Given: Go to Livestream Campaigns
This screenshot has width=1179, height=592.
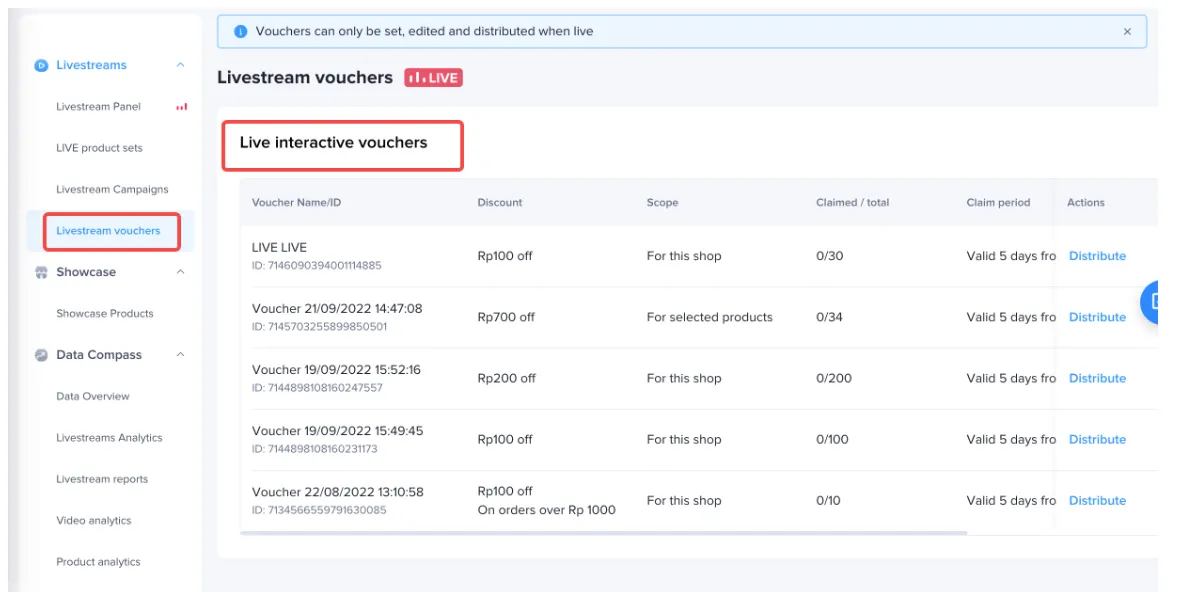Looking at the screenshot, I should 112,190.
